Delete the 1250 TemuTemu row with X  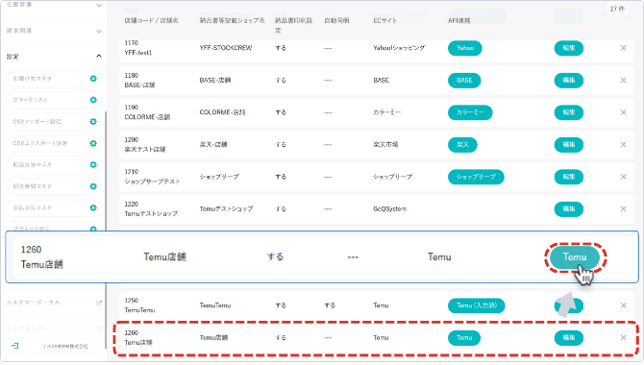click(623, 305)
